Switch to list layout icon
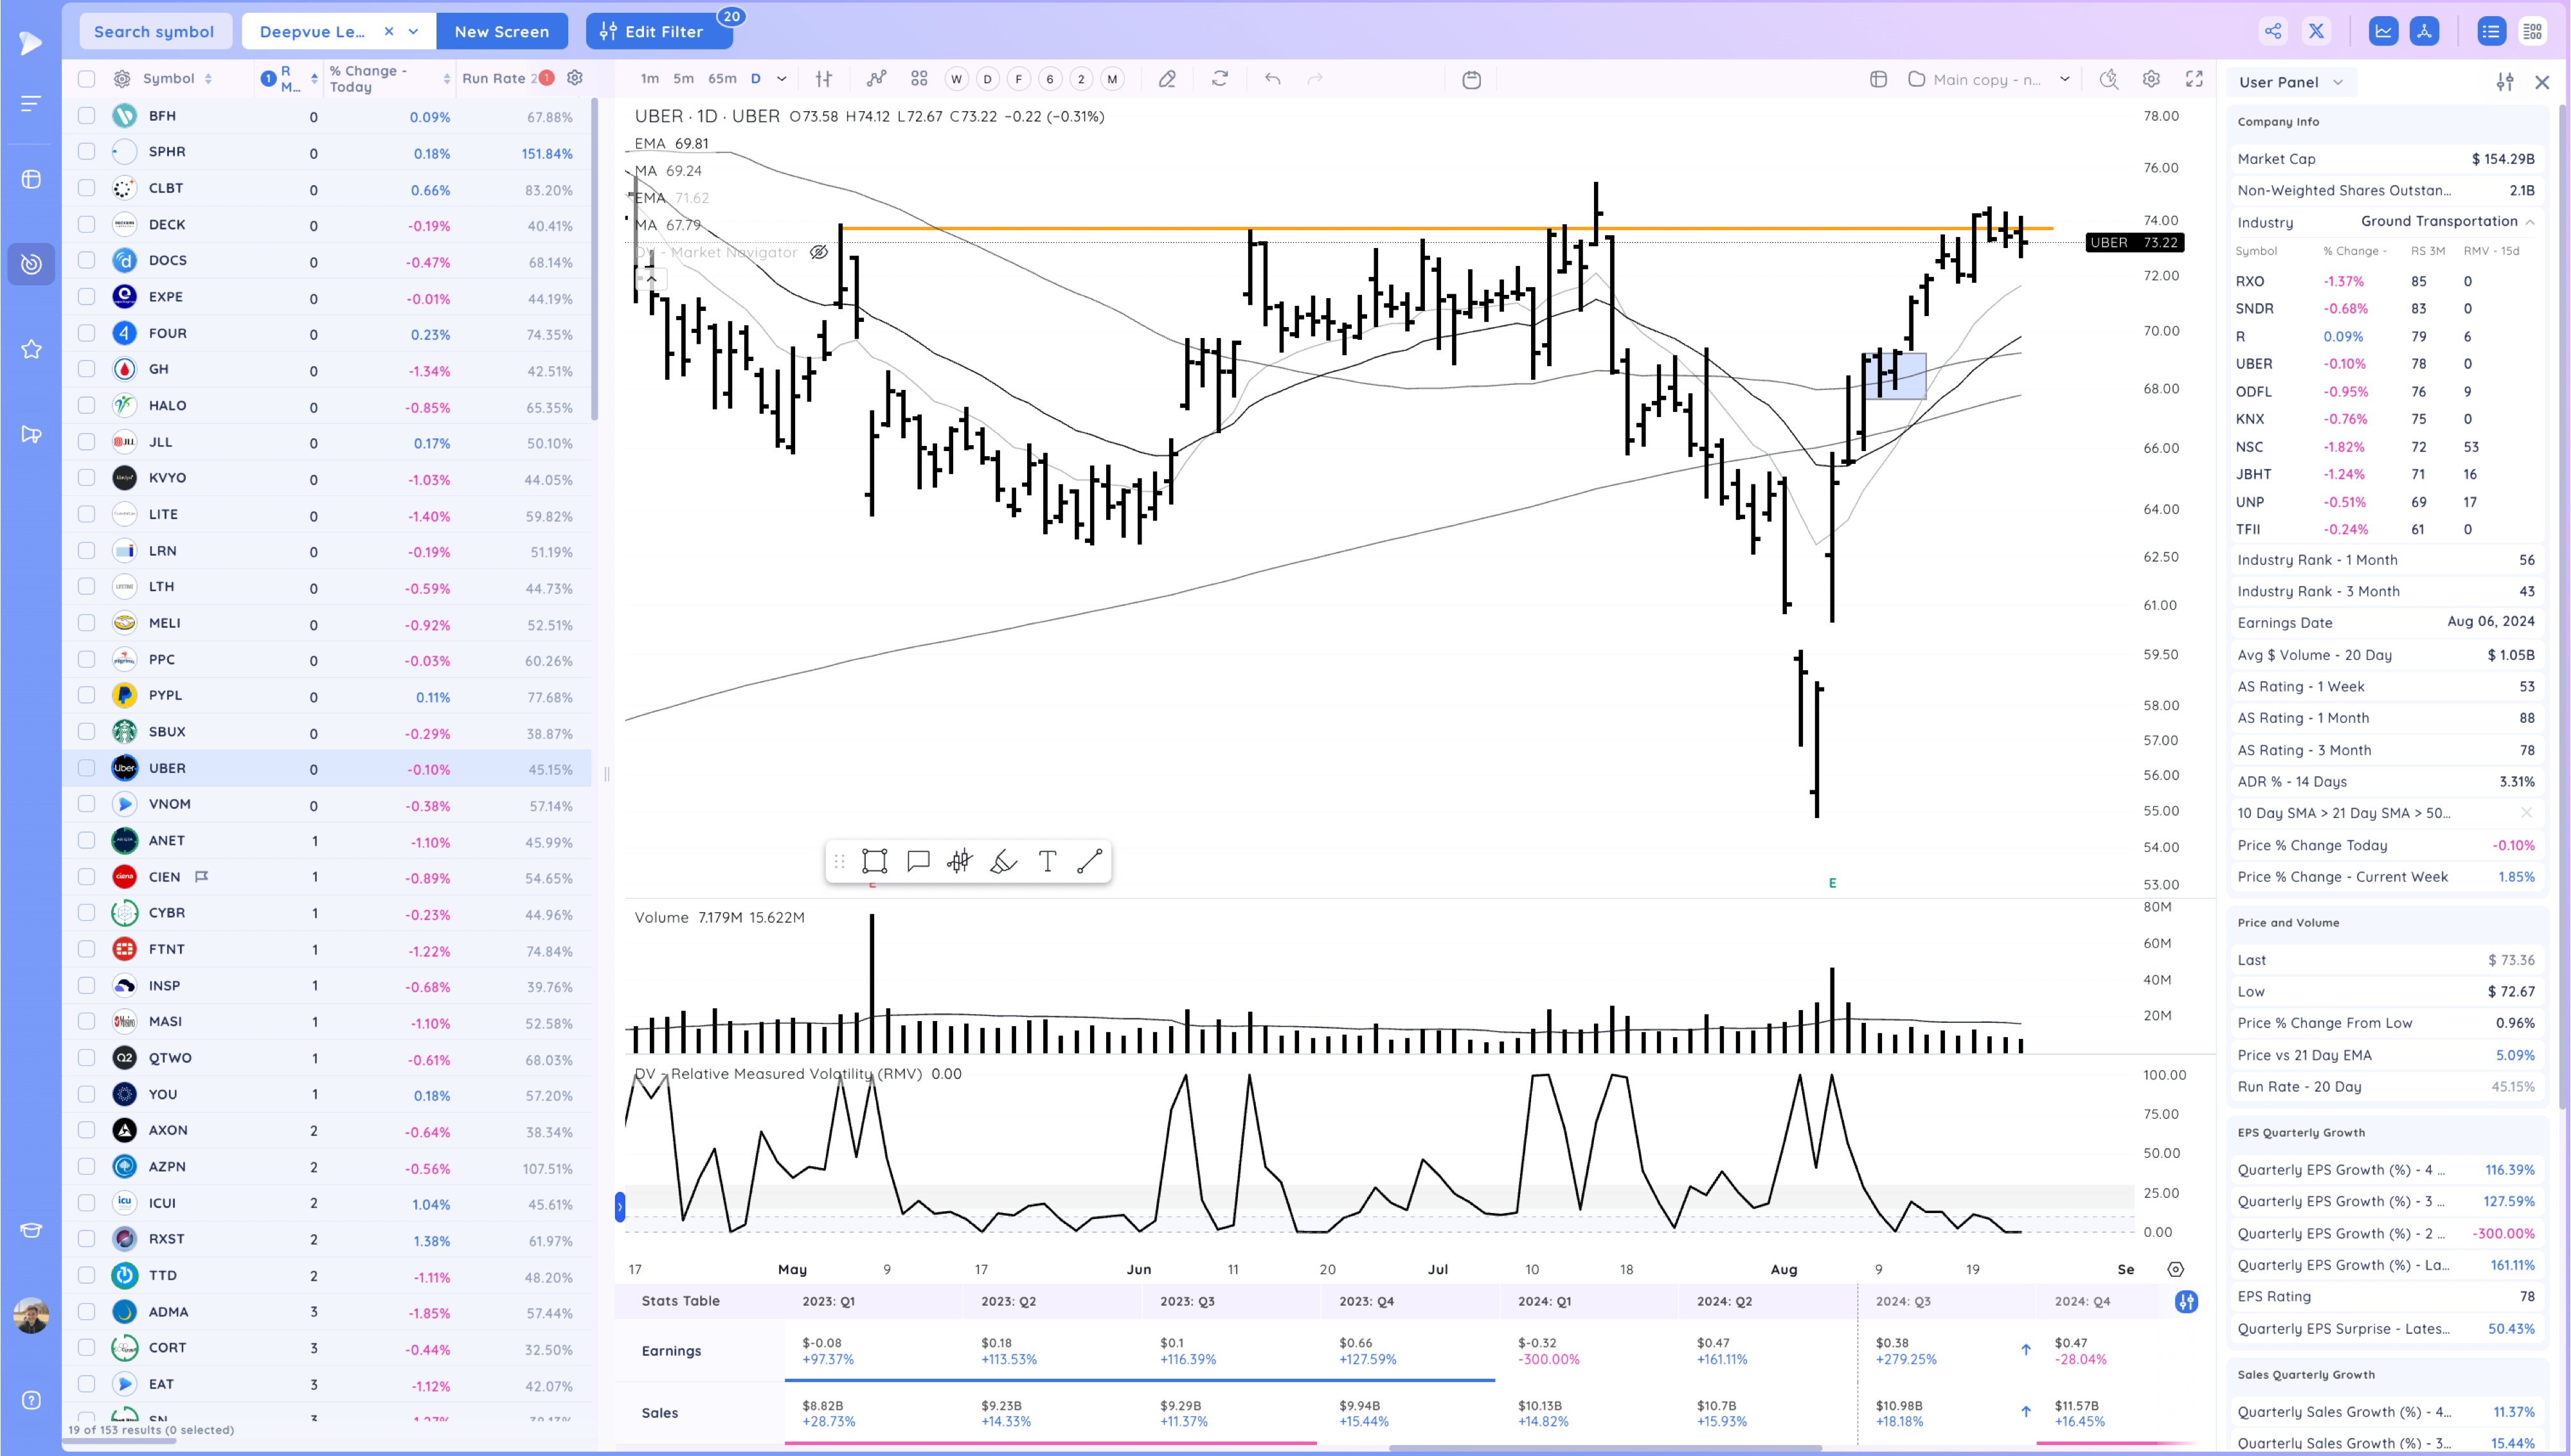The image size is (2571, 1456). click(2490, 31)
